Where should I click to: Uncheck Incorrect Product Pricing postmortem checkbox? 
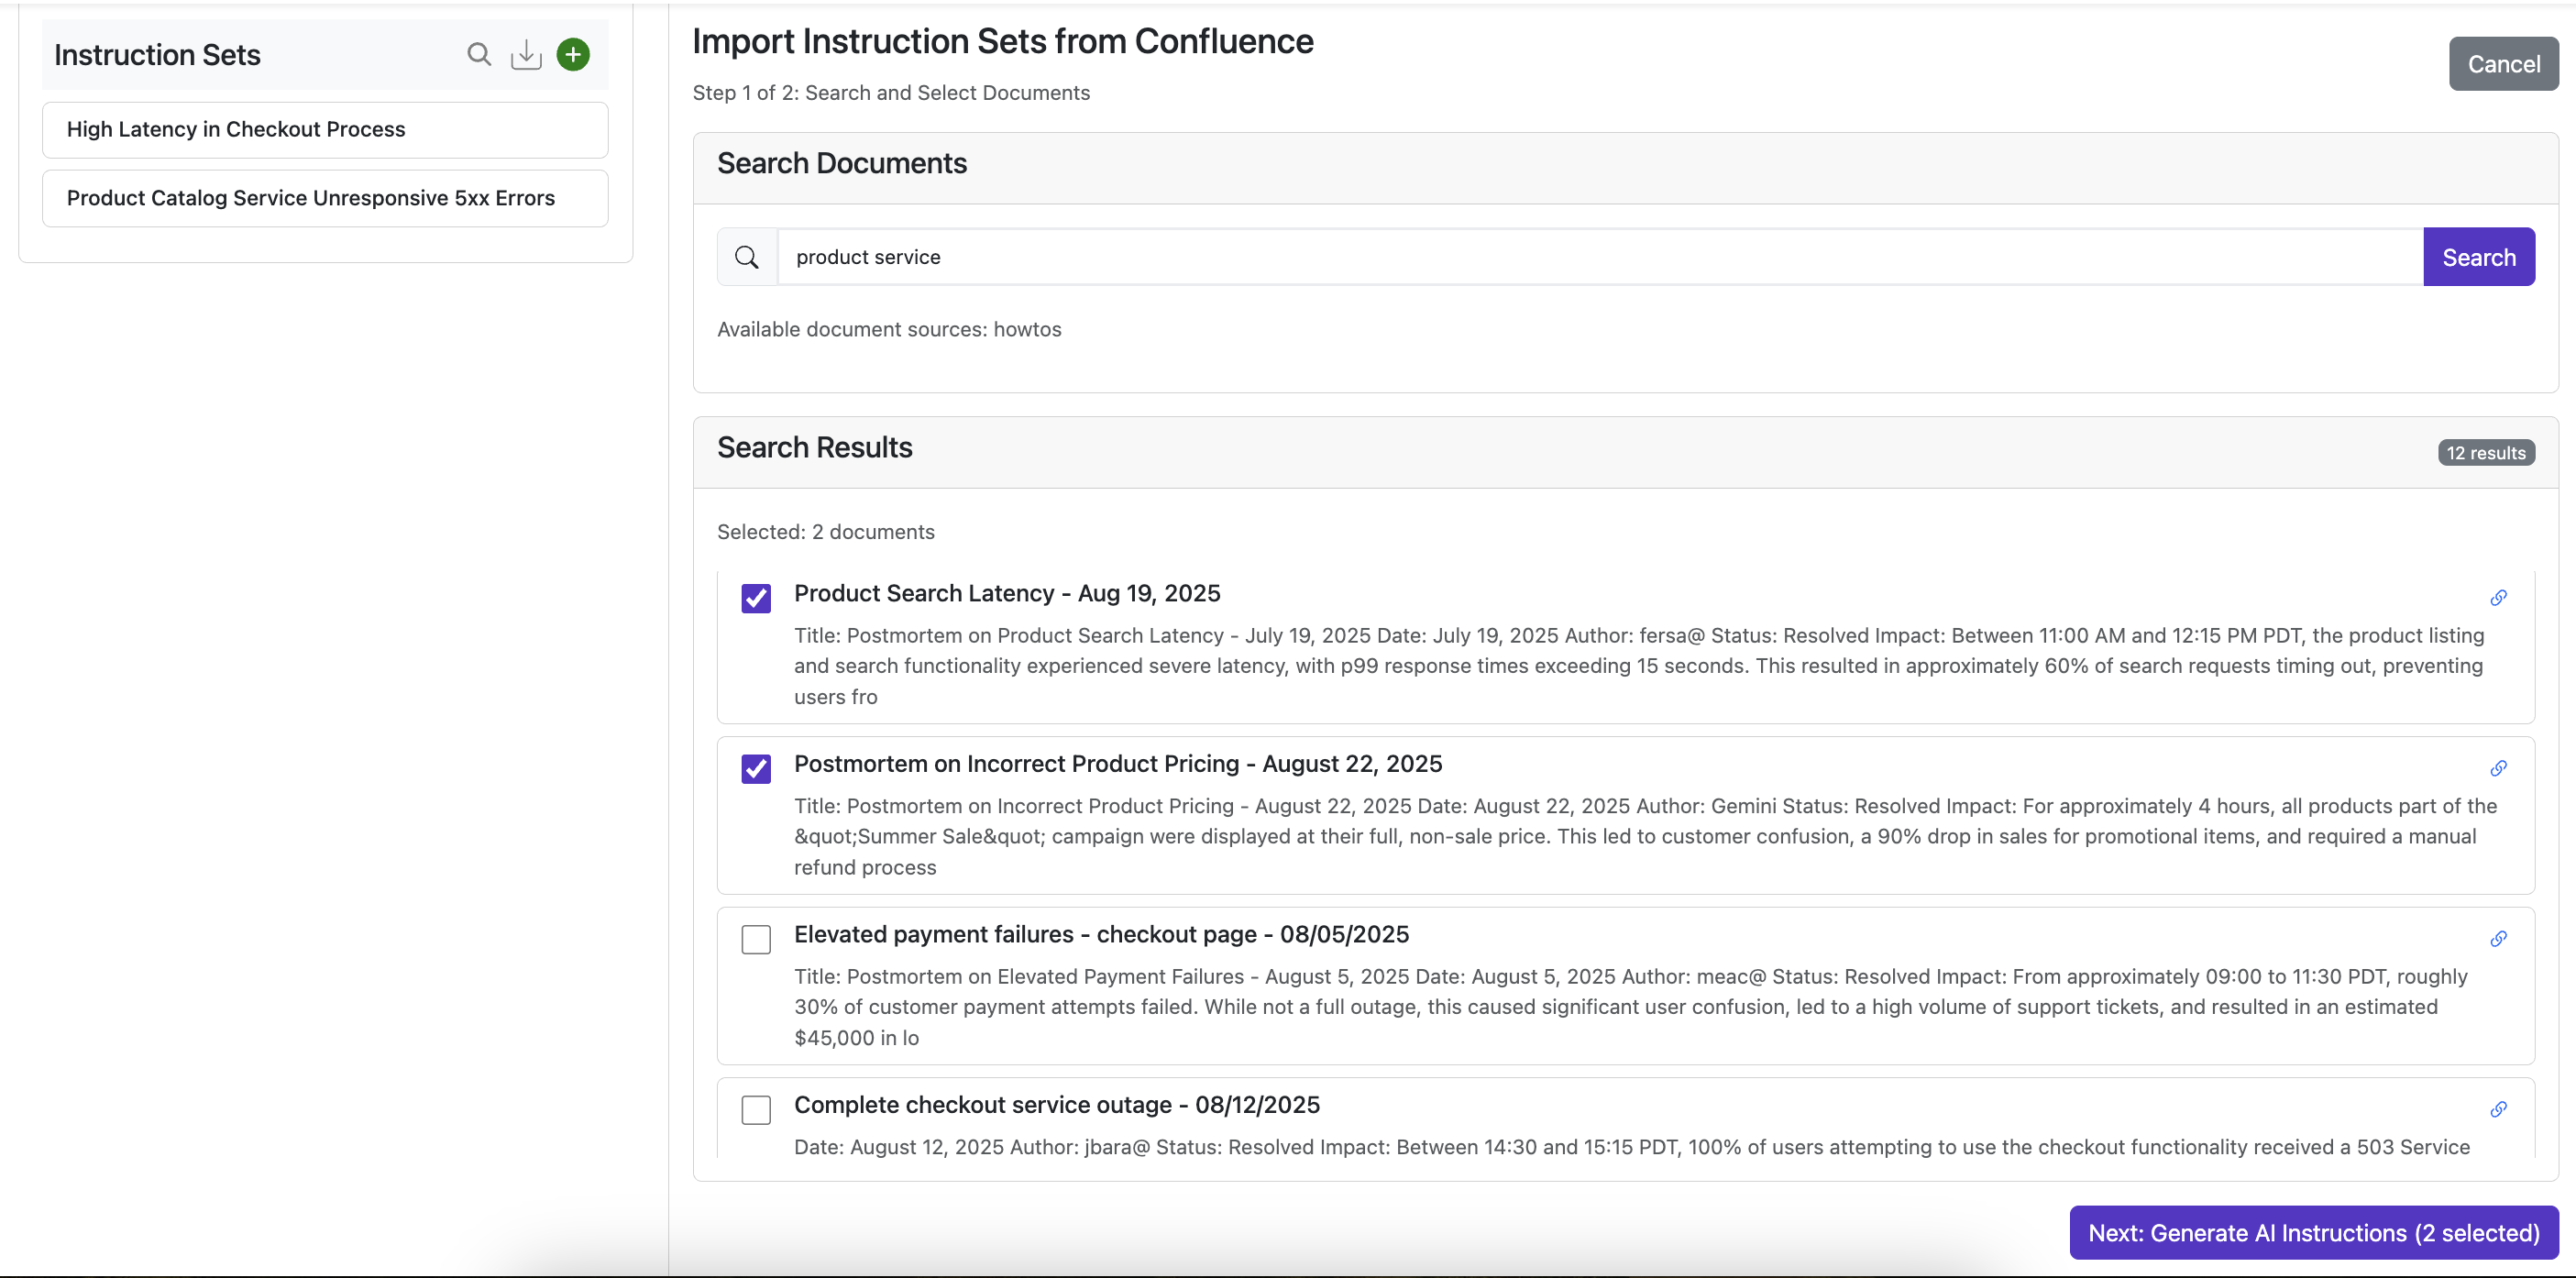pyautogui.click(x=756, y=768)
